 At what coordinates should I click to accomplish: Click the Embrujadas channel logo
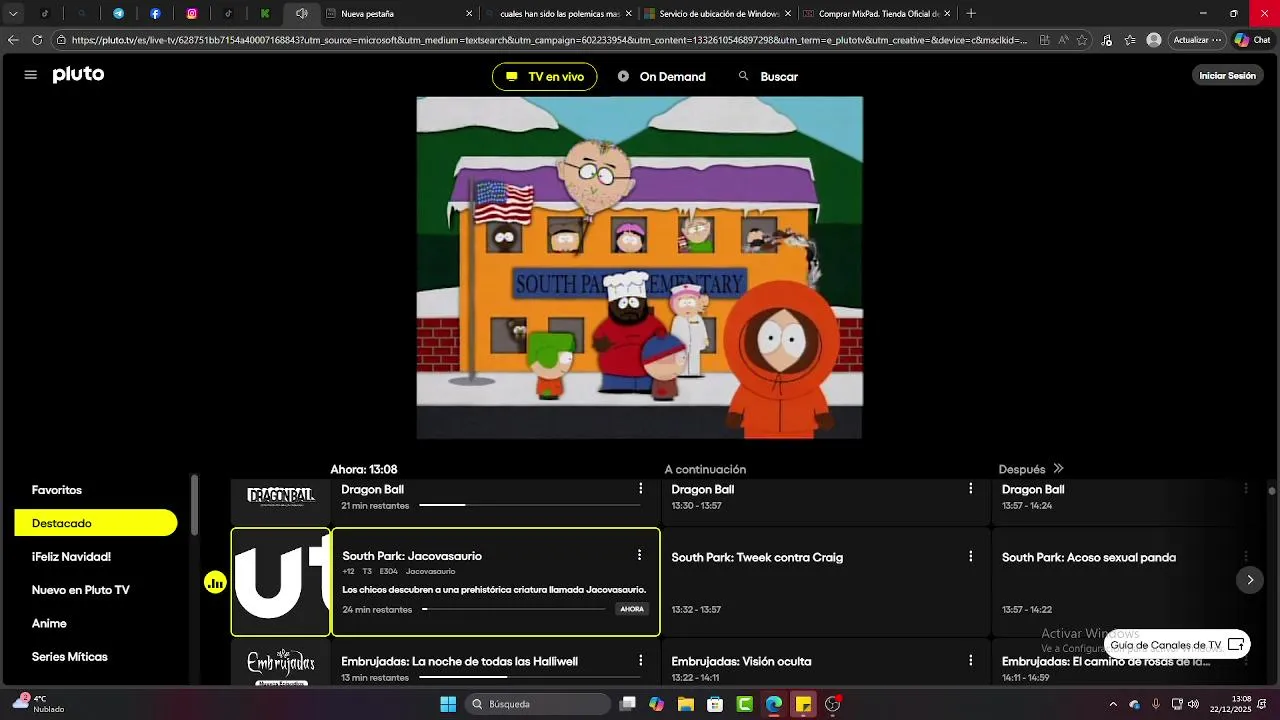point(281,666)
